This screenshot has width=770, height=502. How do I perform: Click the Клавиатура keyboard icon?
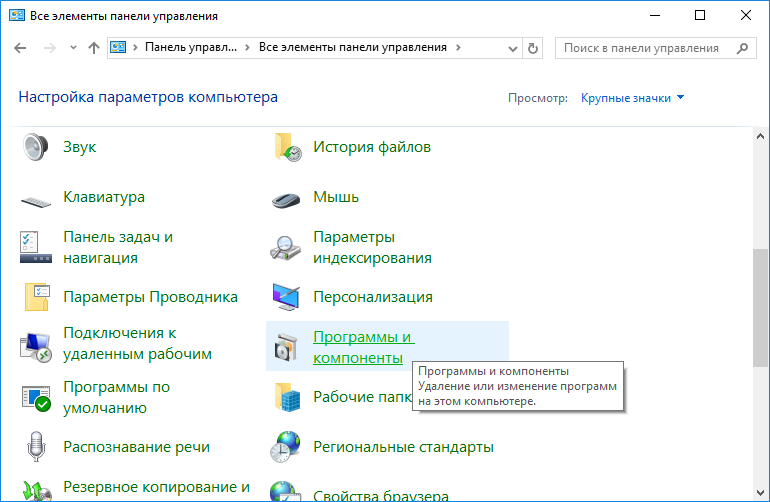pos(36,201)
